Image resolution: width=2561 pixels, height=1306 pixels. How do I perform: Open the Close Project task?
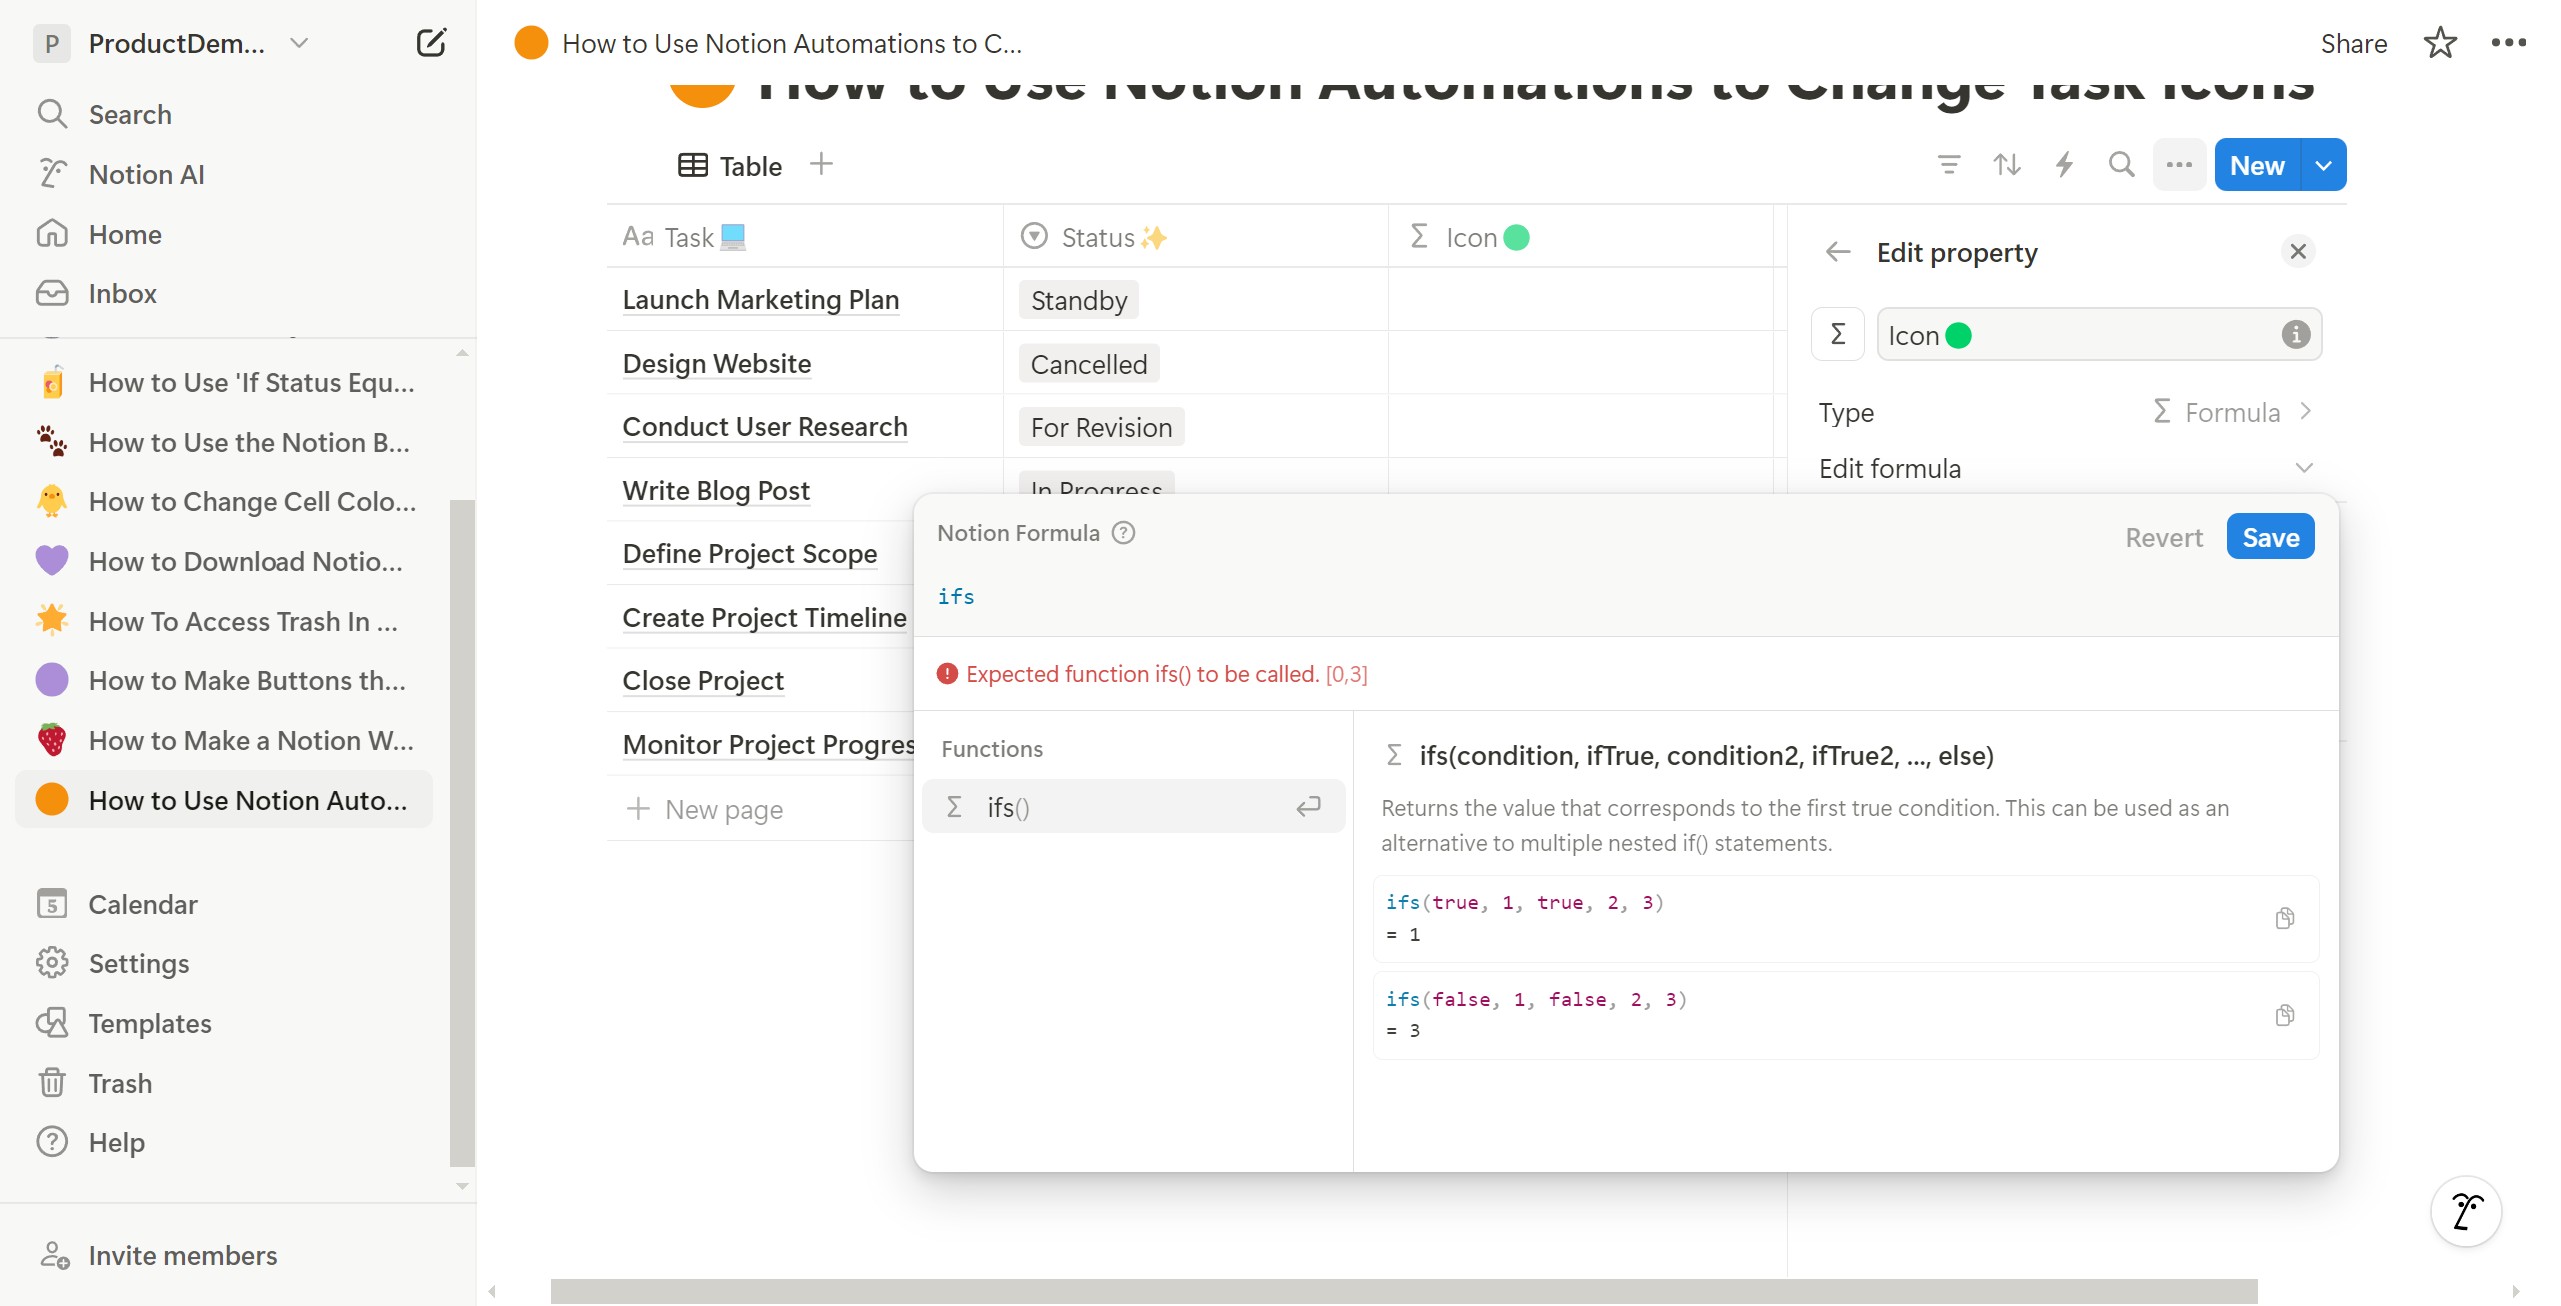703,680
